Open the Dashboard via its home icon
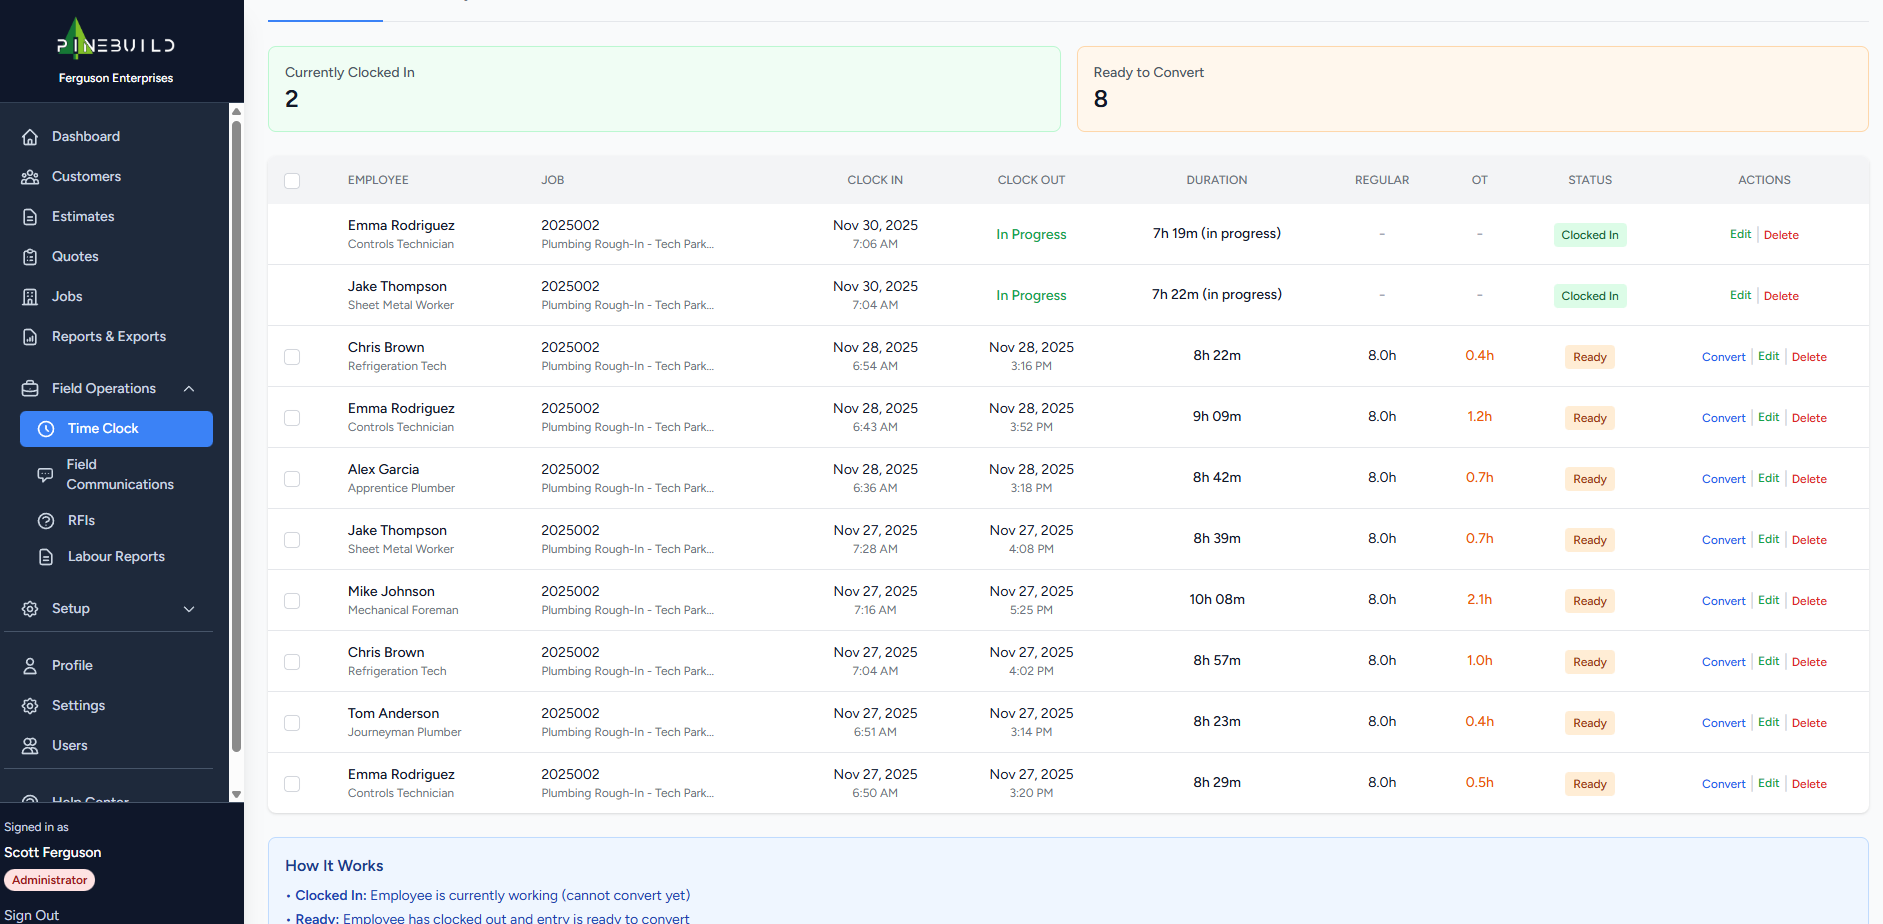Screen dimensions: 1883x924 30,136
